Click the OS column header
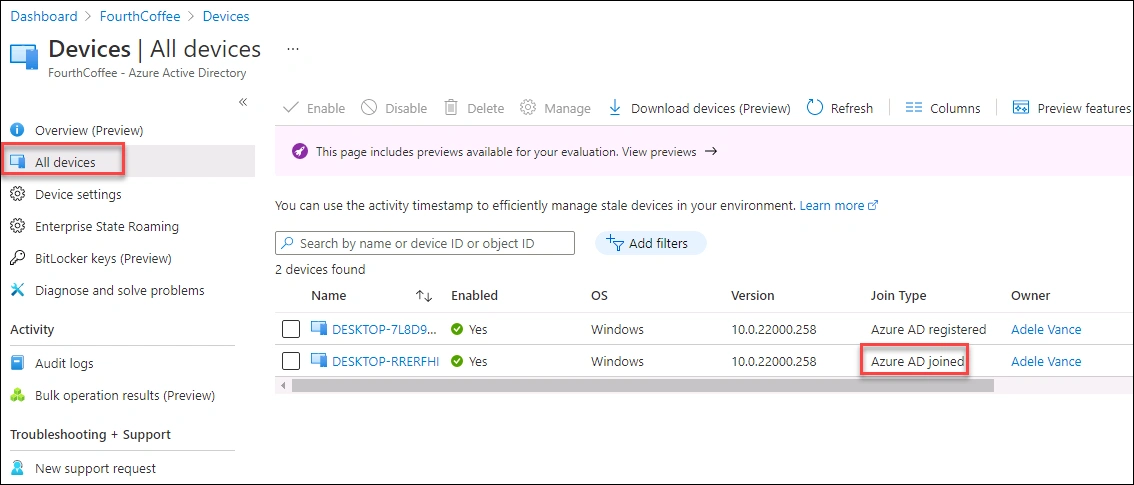The height and width of the screenshot is (485, 1134). point(600,296)
